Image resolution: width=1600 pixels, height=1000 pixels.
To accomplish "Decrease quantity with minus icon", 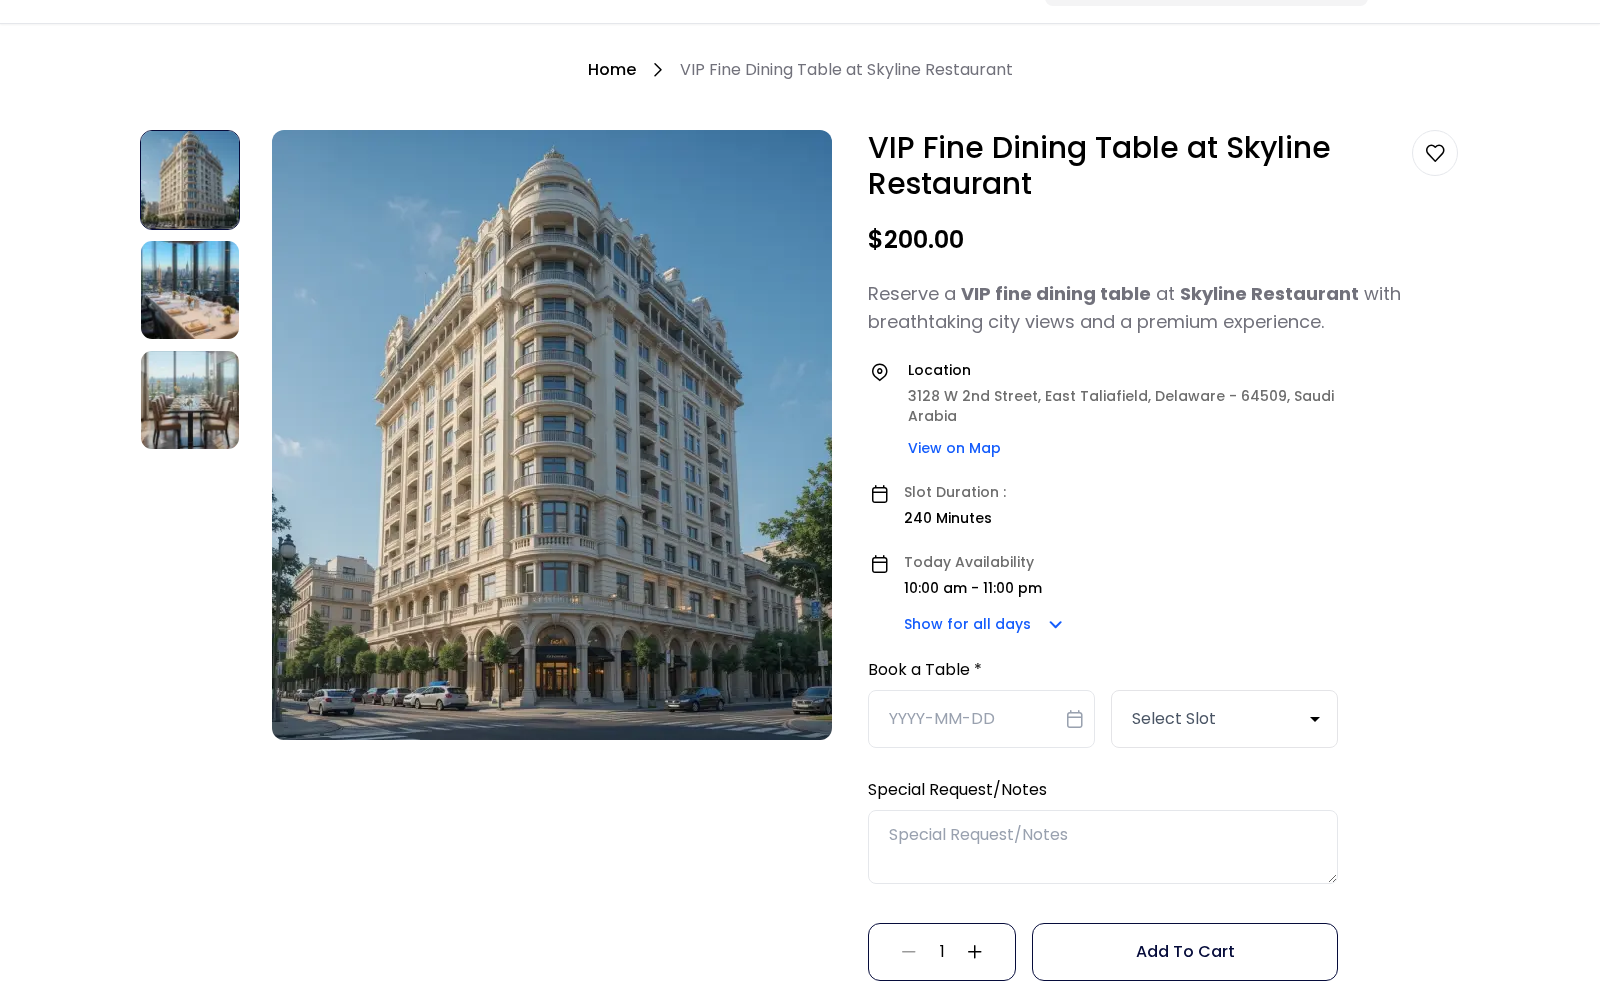I will tap(909, 952).
